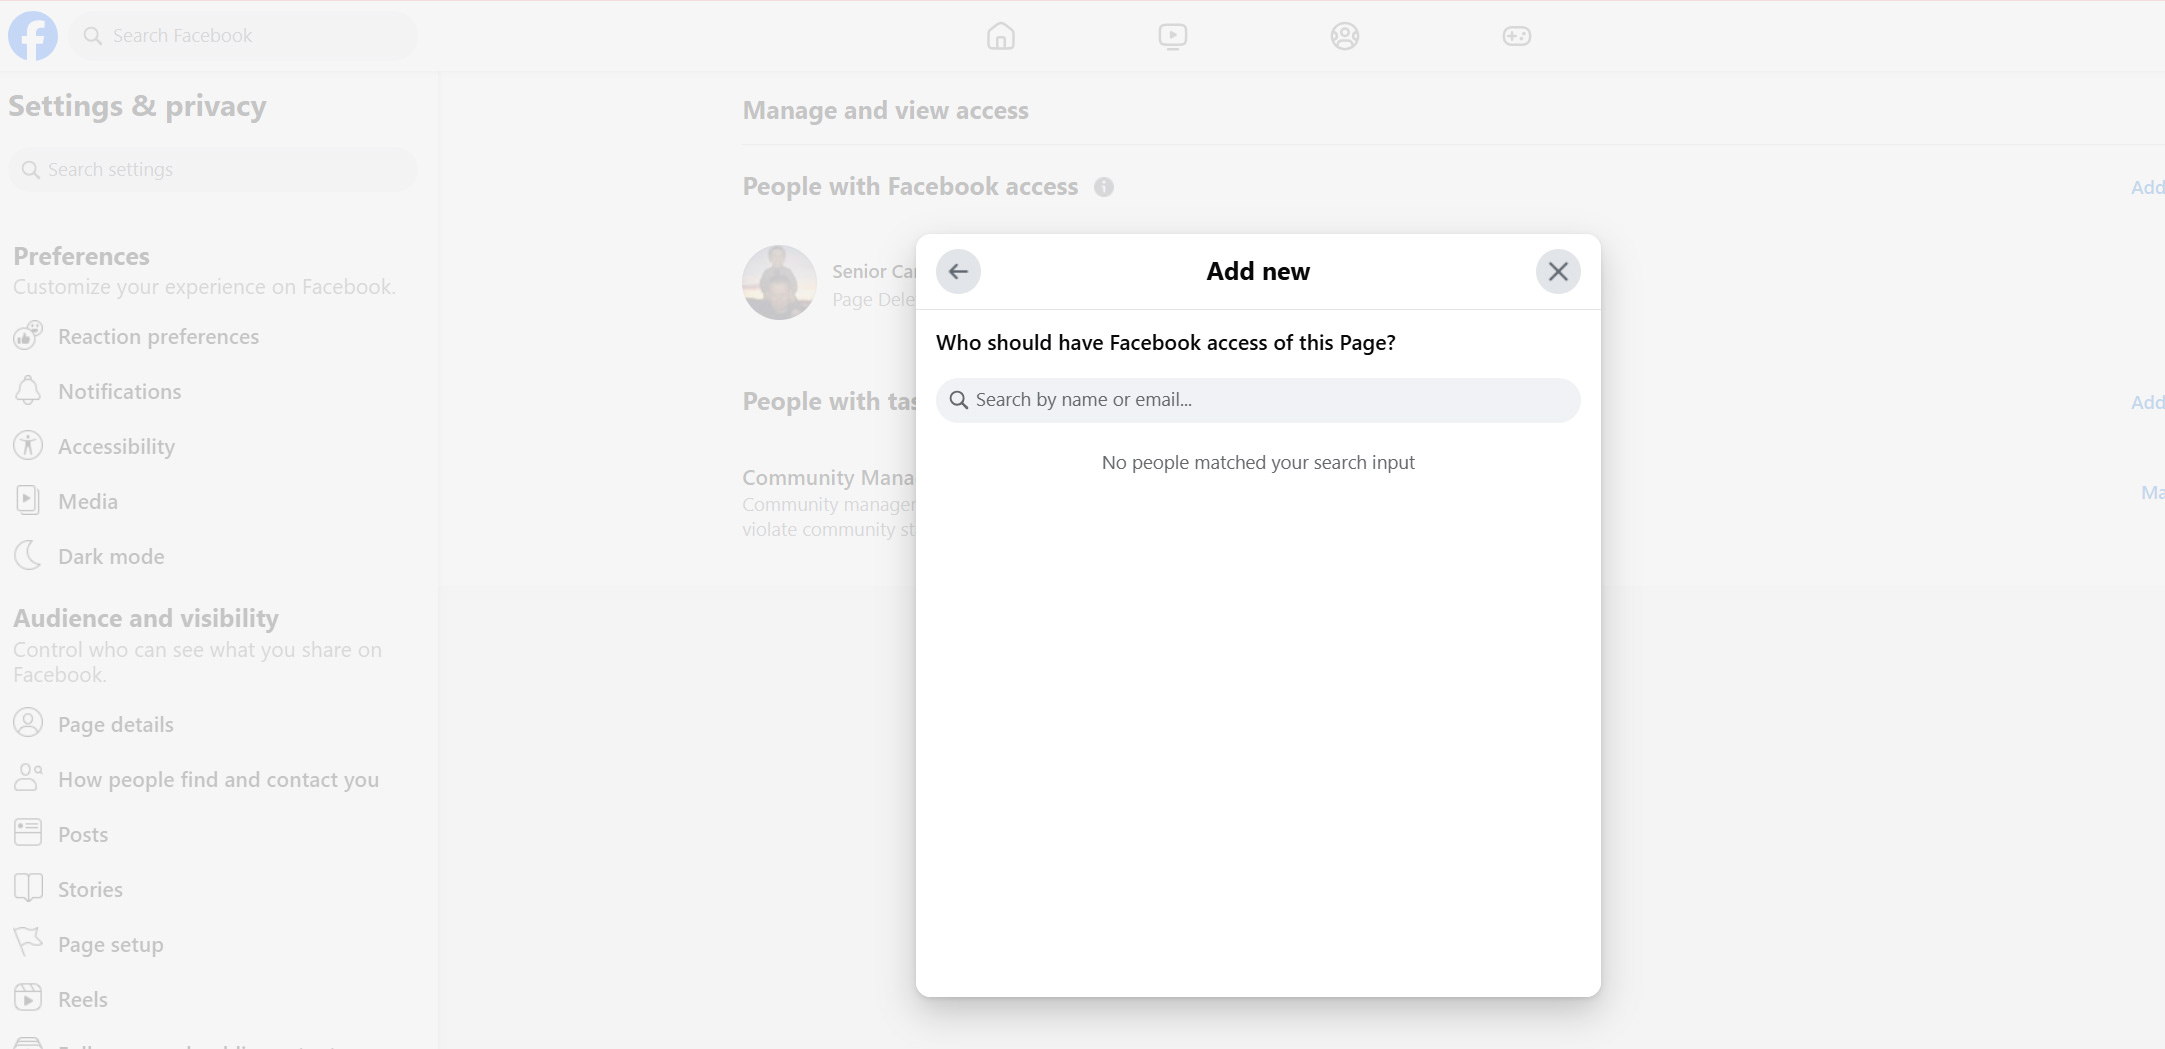Open Page details in sidebar
The width and height of the screenshot is (2165, 1049).
[x=115, y=725]
